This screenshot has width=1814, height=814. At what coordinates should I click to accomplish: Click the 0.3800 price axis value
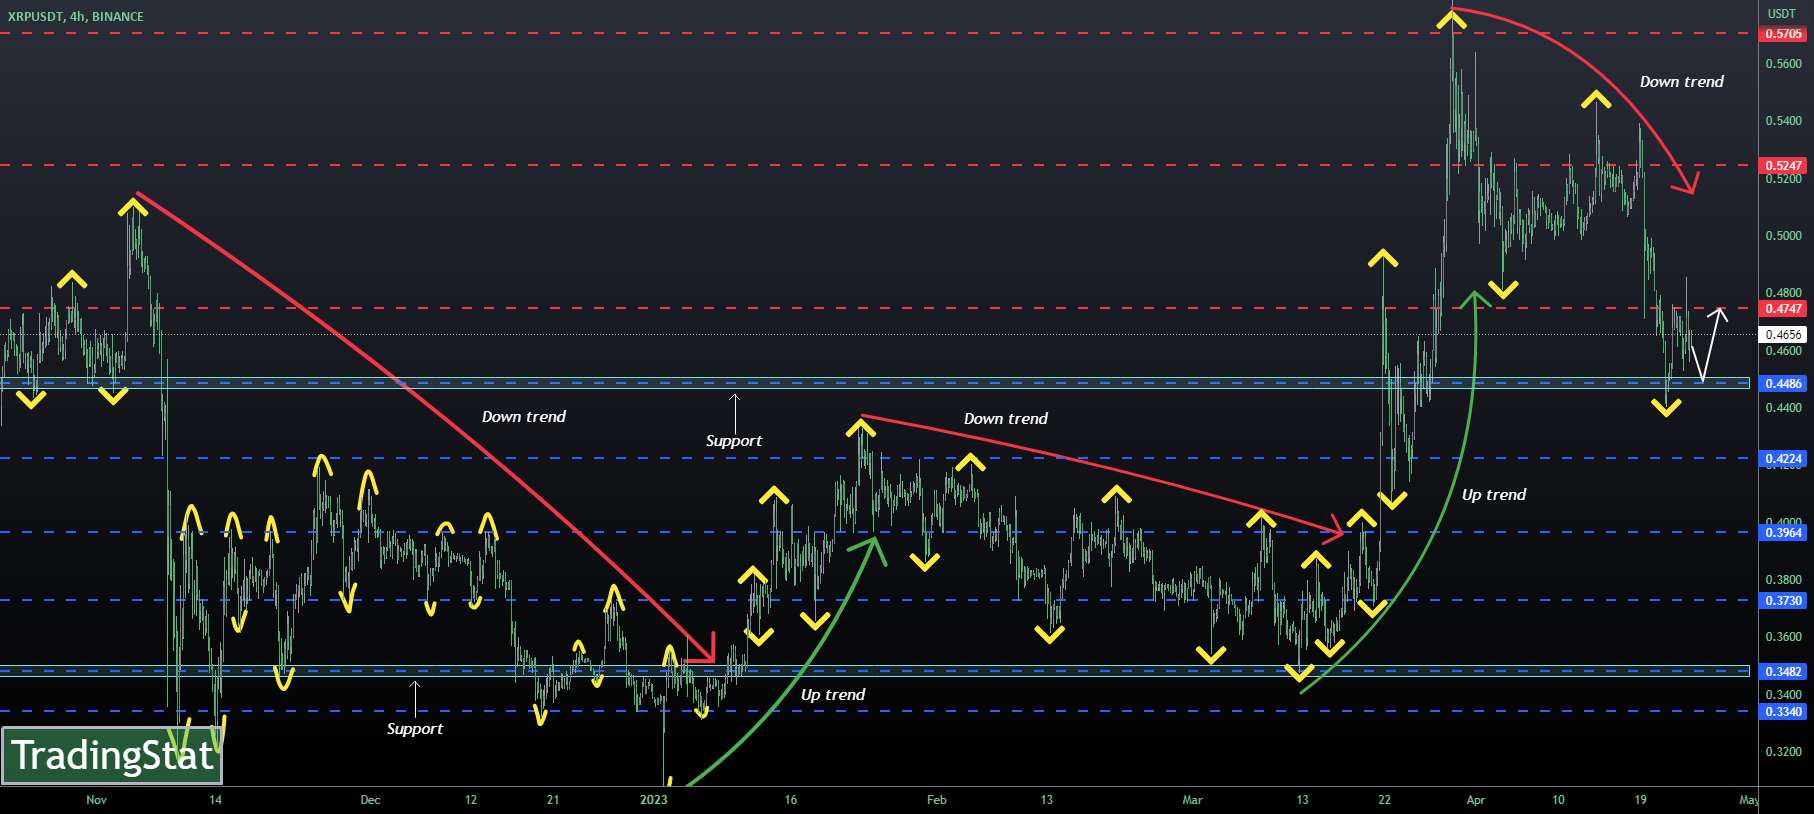point(1783,580)
